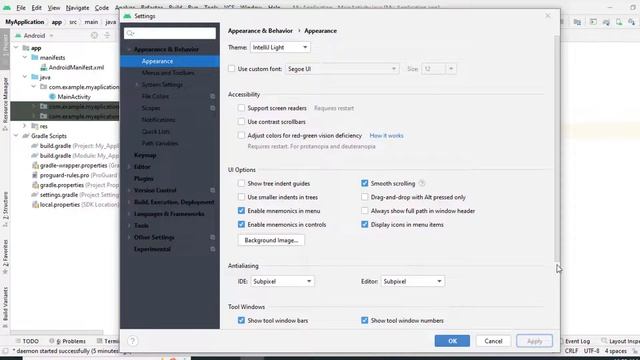Click the locate-file target icon in Project panel
This screenshot has width=640, height=360.
[94, 36]
